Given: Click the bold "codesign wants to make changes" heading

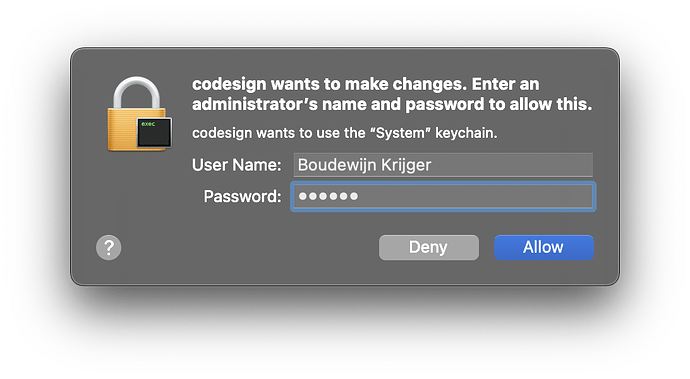Looking at the screenshot, I should [329, 84].
